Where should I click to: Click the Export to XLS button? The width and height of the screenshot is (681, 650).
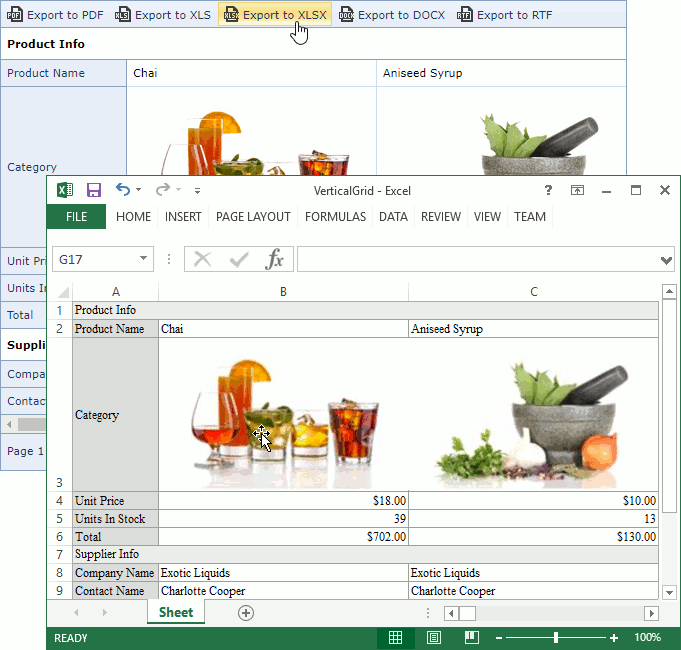click(x=162, y=15)
